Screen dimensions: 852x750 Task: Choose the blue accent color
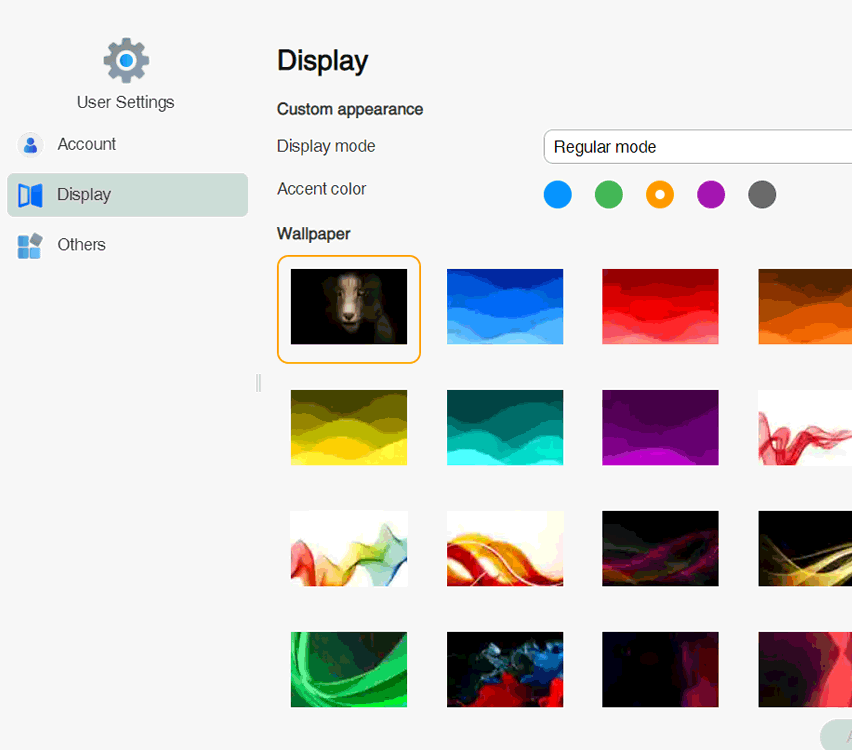pos(557,195)
